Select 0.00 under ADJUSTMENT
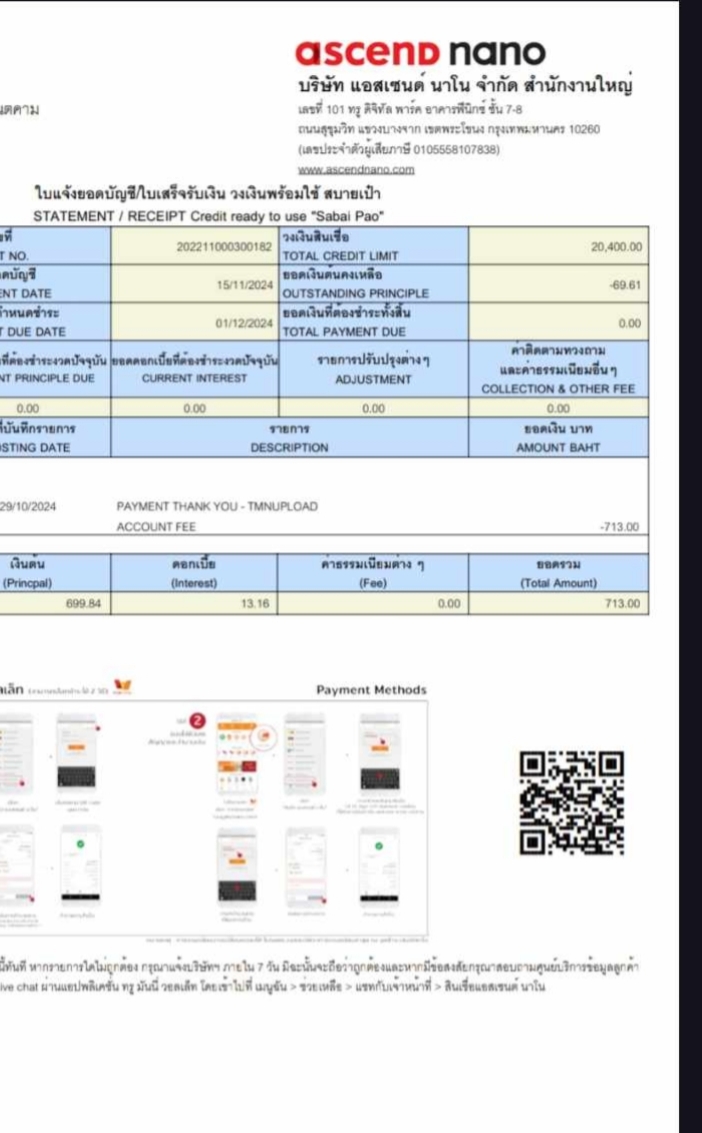The height and width of the screenshot is (1133, 702). tap(373, 408)
